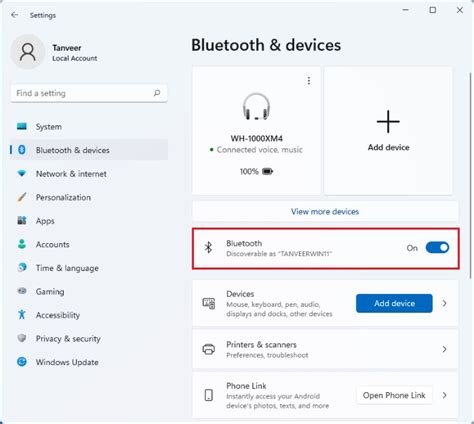This screenshot has height=424, width=474.
Task: Turn off the Bluetooth toggle
Action: pos(437,248)
